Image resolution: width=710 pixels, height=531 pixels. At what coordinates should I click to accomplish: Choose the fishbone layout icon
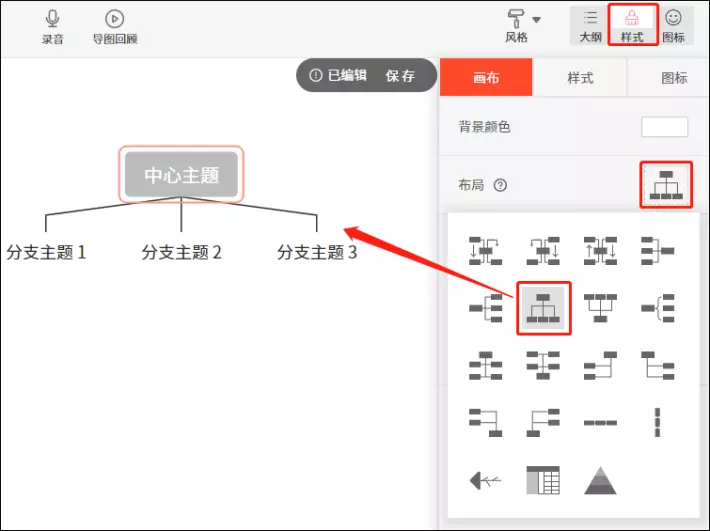point(485,481)
